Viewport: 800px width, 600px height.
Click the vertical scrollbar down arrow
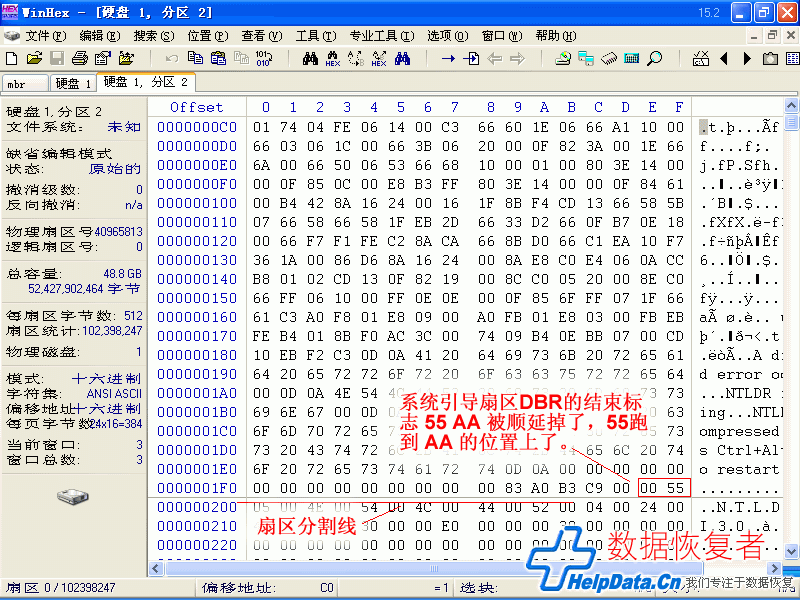click(791, 552)
